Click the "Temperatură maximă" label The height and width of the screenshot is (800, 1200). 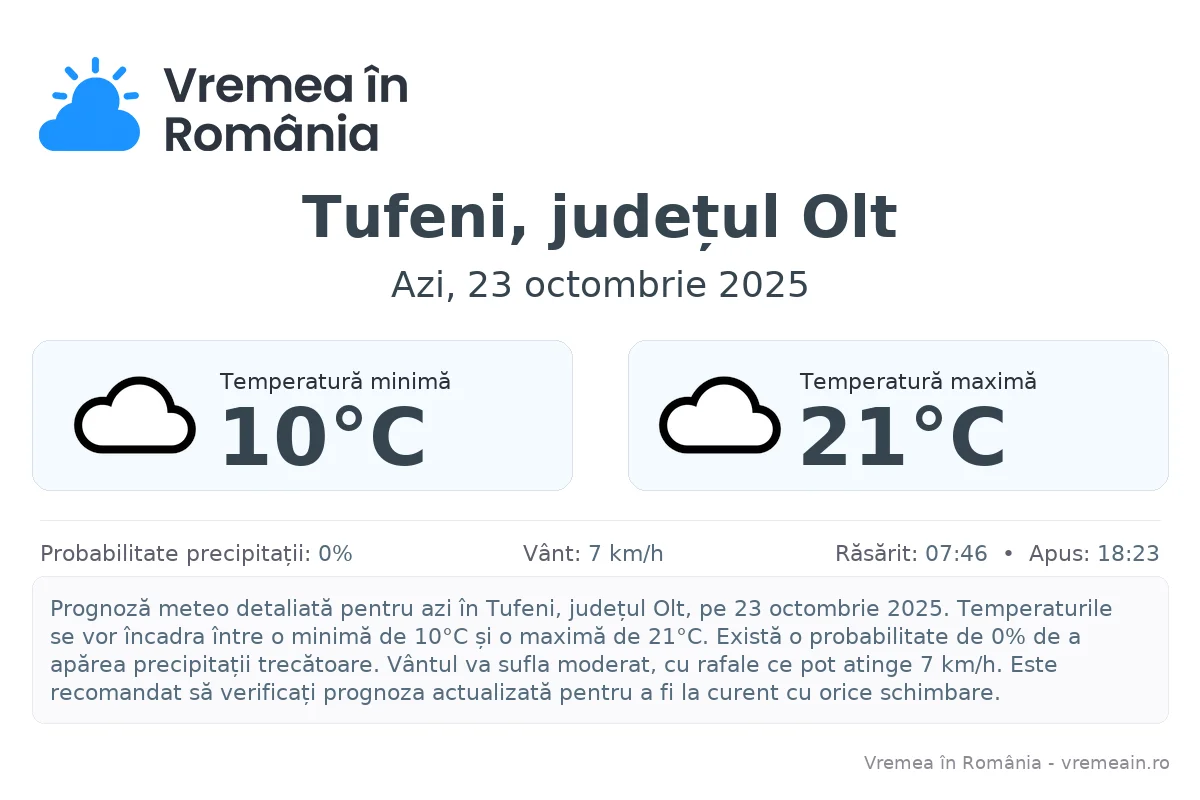pos(917,381)
